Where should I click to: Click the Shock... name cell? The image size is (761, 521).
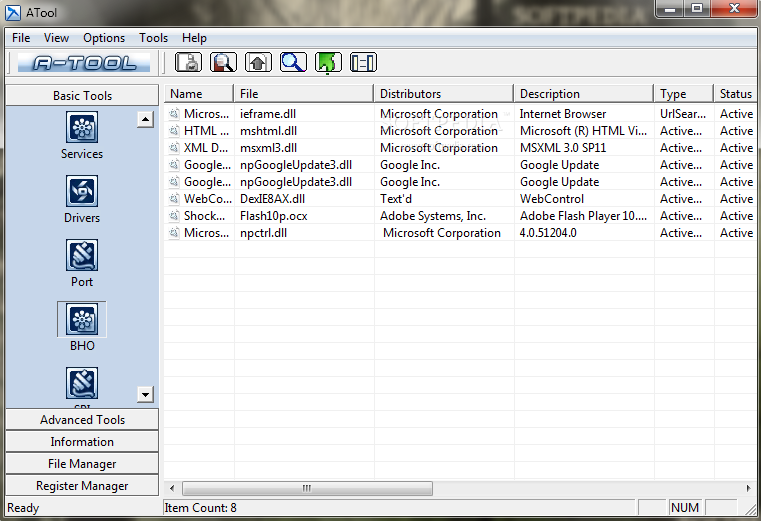[204, 216]
